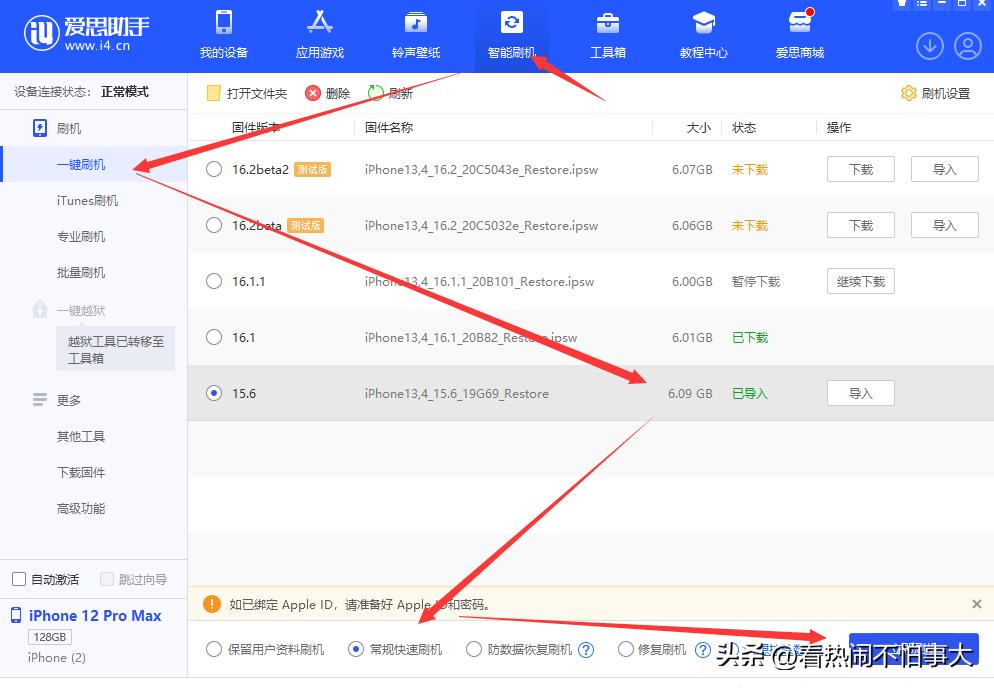Enable the 跳过向导 skip setup checkbox
Screen dimensions: 994x688
click(x=105, y=578)
